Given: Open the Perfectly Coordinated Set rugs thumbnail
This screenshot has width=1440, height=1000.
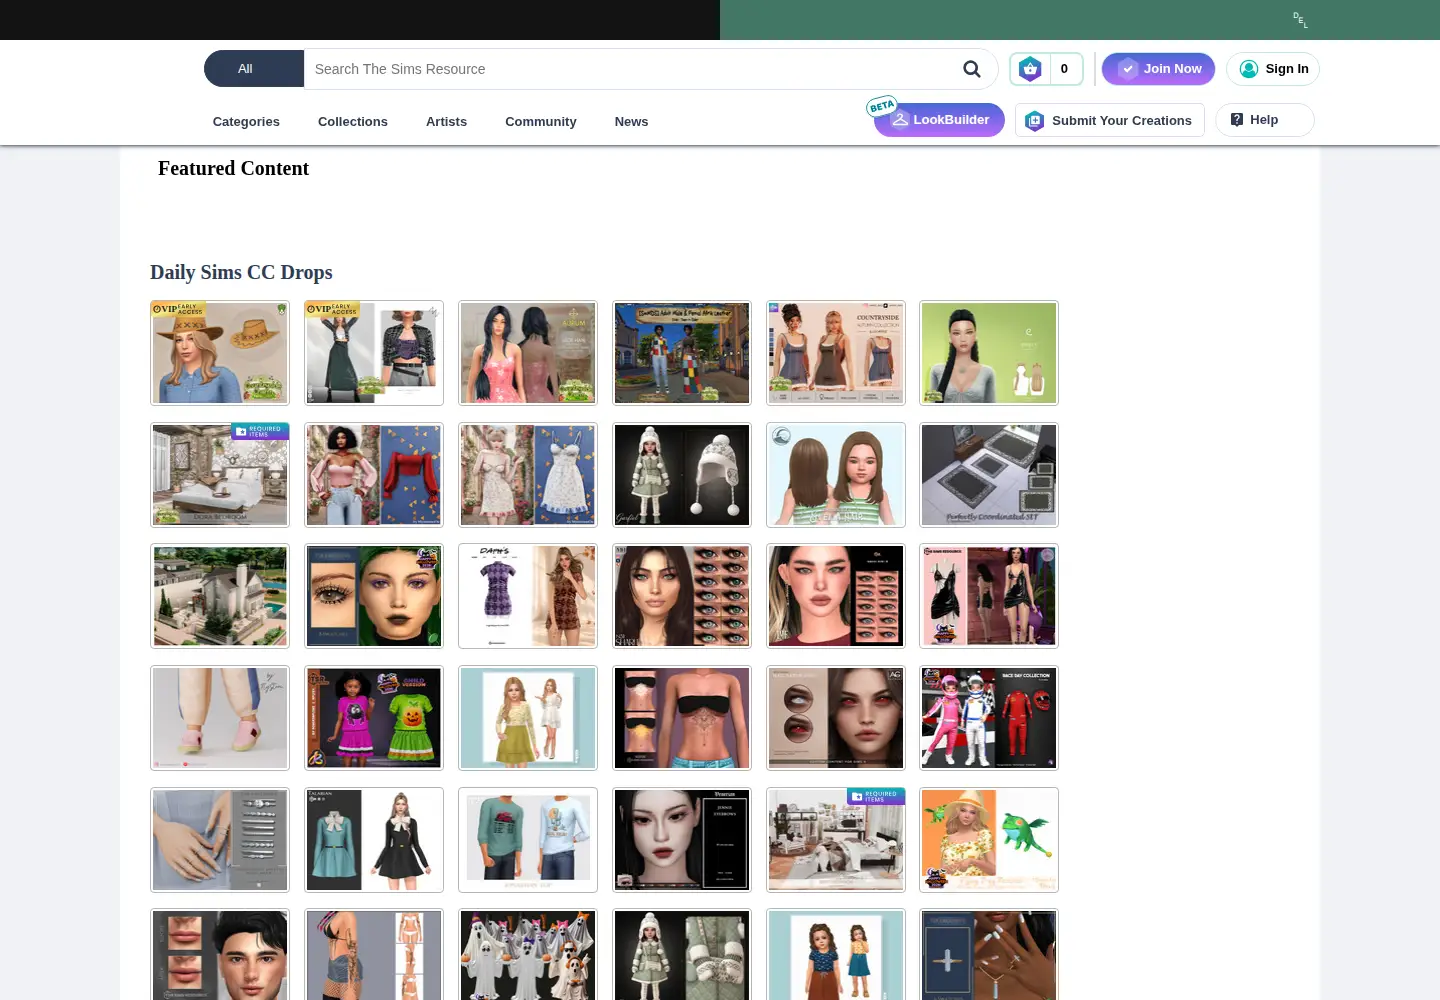Looking at the screenshot, I should click(x=989, y=475).
